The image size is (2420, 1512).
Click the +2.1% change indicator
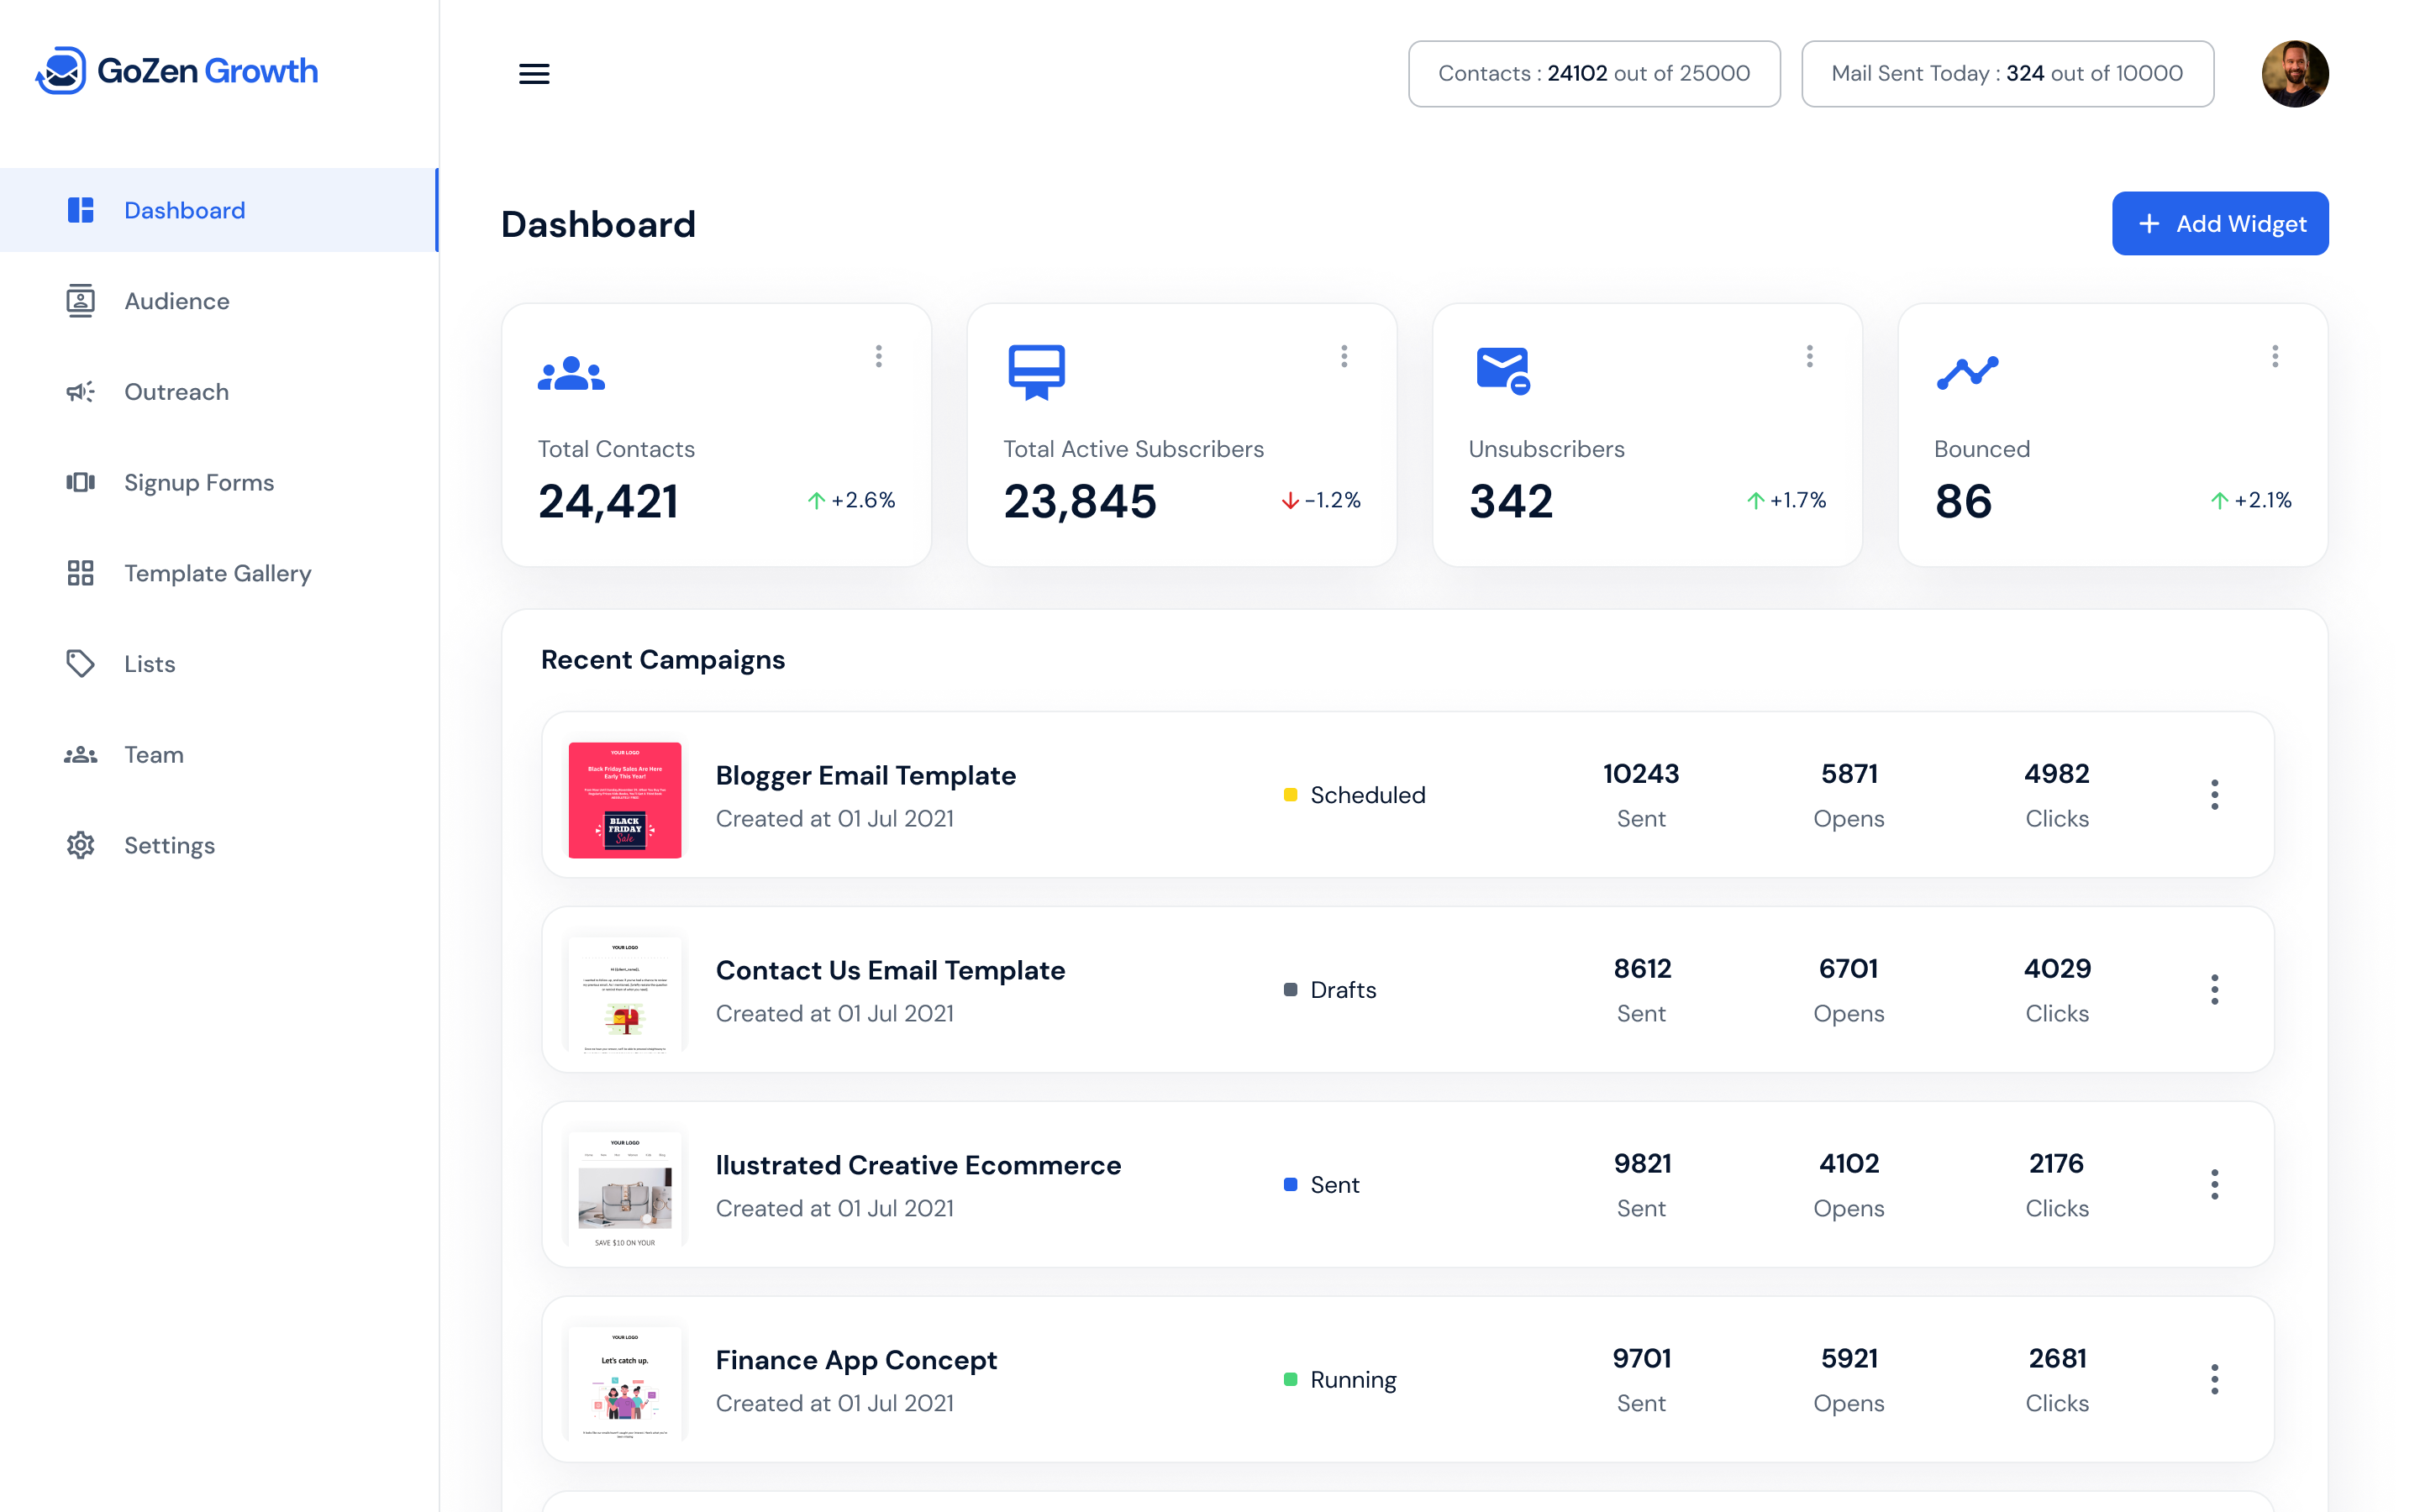click(2251, 500)
